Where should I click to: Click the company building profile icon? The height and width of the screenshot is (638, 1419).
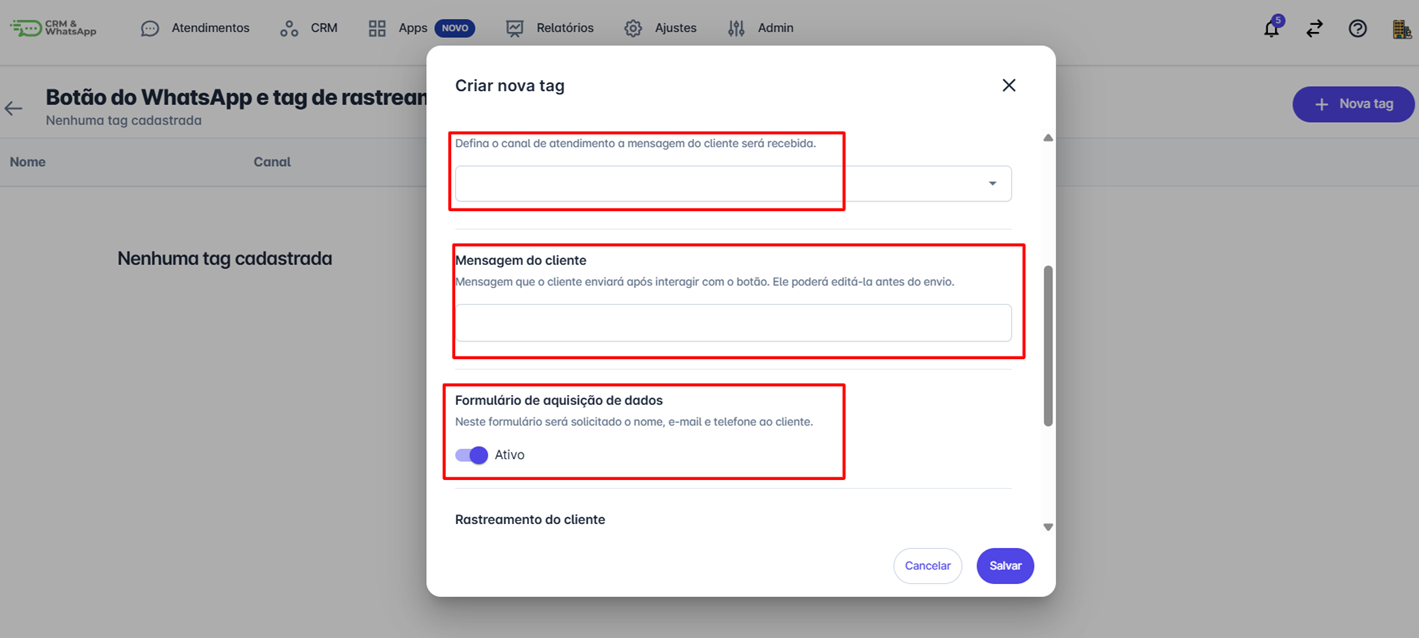[x=1401, y=29]
